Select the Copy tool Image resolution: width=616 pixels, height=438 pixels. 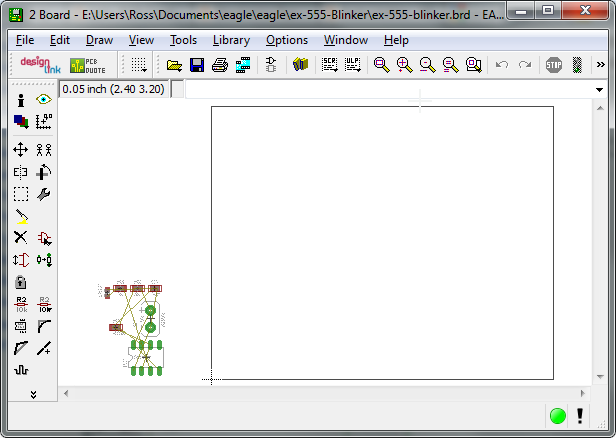coord(44,150)
